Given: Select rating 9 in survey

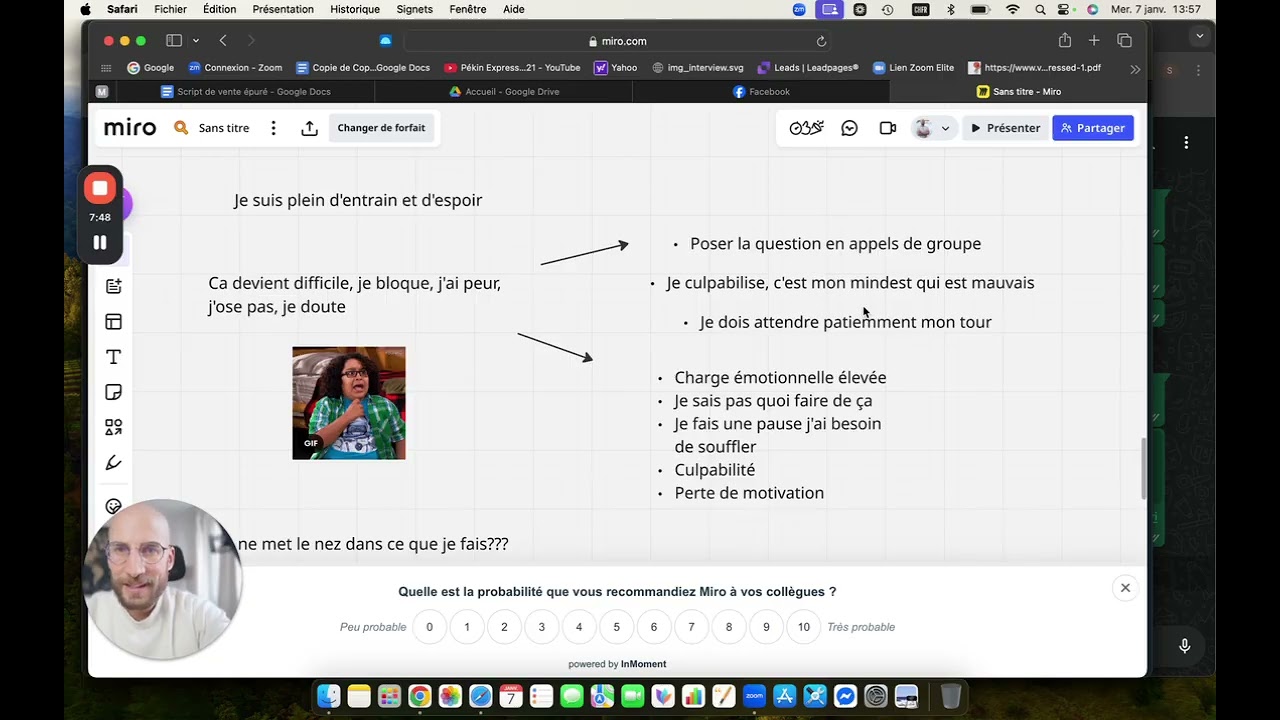Looking at the screenshot, I should pyautogui.click(x=766, y=627).
